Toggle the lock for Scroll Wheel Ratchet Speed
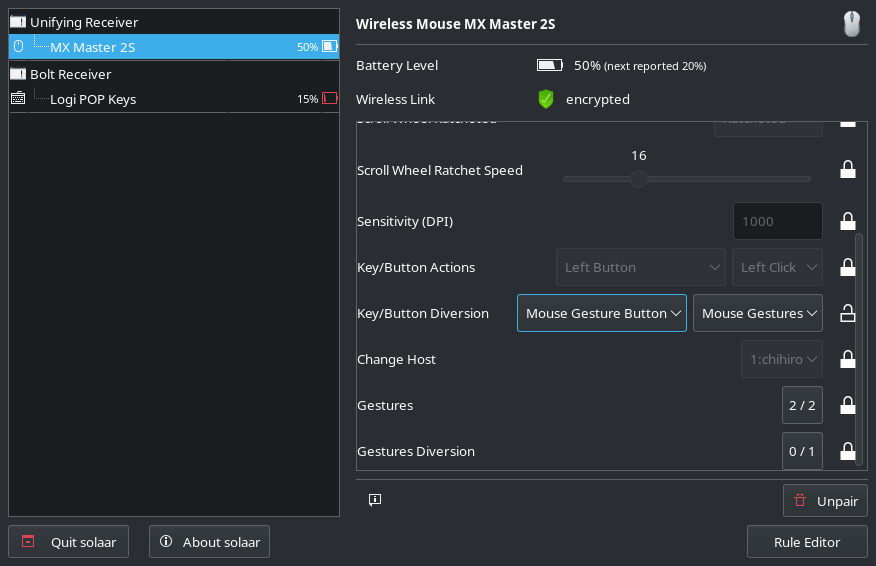The image size is (876, 566). click(848, 169)
